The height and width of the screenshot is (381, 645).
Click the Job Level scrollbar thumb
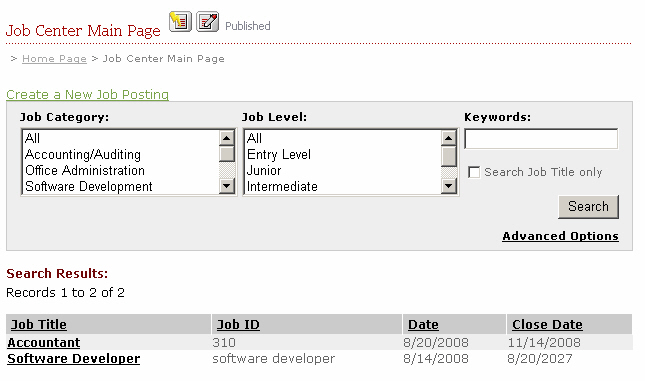pos(449,156)
